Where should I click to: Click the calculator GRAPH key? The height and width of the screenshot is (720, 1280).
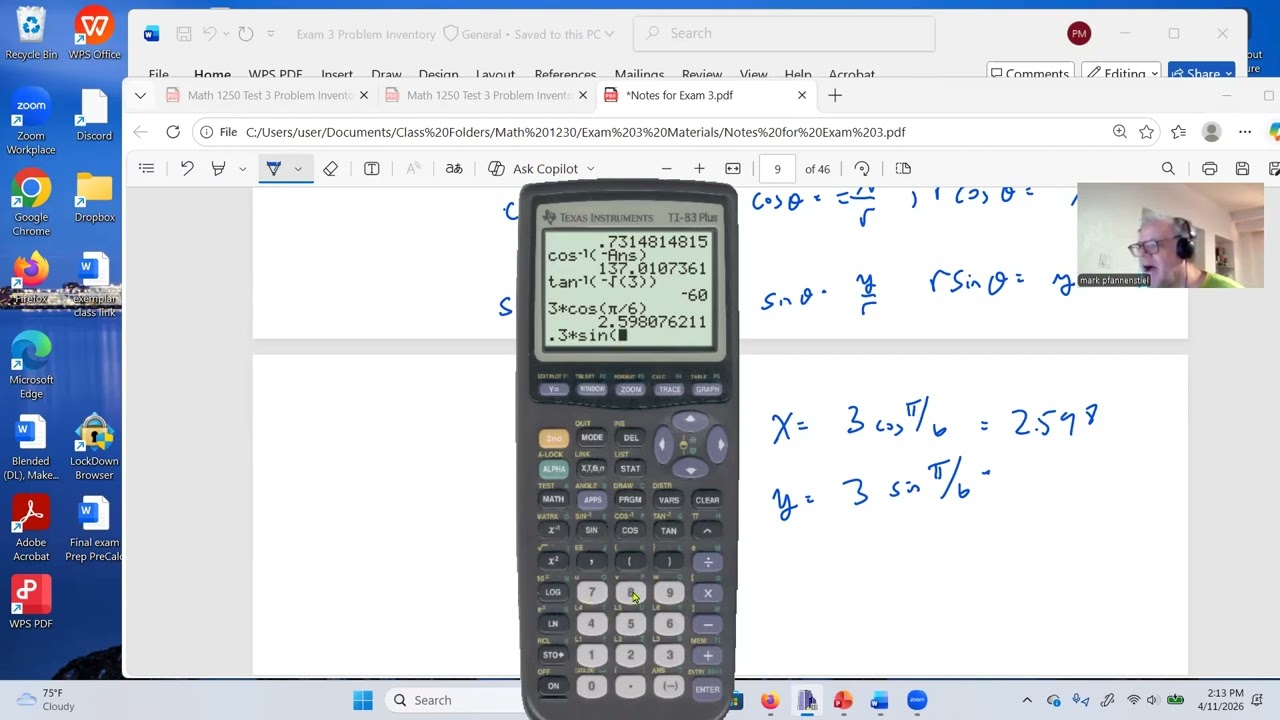pyautogui.click(x=707, y=389)
